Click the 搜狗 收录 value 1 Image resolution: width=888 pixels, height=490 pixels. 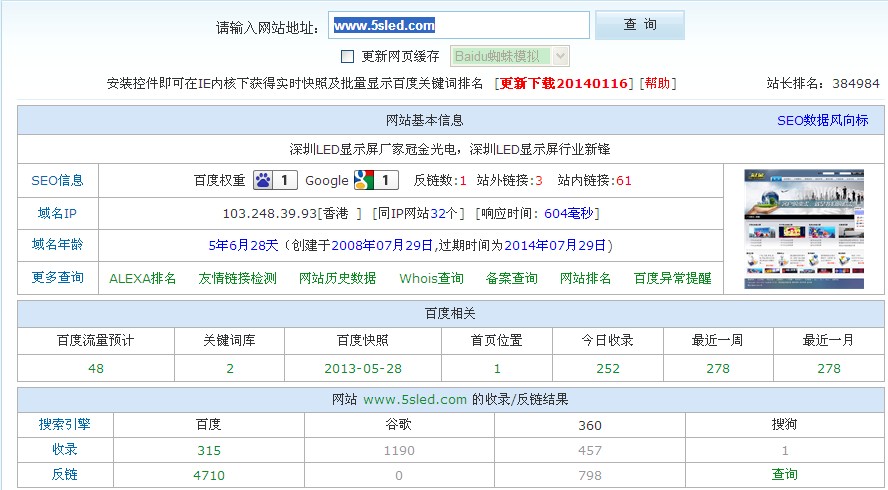[x=784, y=450]
